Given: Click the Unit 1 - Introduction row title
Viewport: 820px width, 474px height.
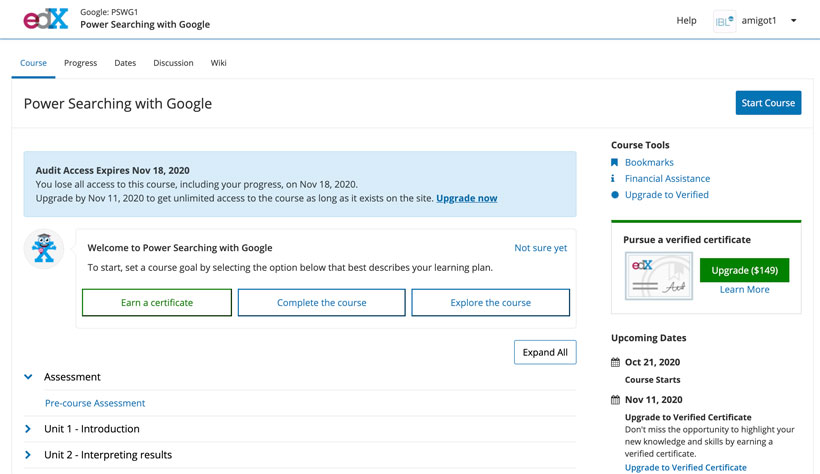Looking at the screenshot, I should 92,429.
